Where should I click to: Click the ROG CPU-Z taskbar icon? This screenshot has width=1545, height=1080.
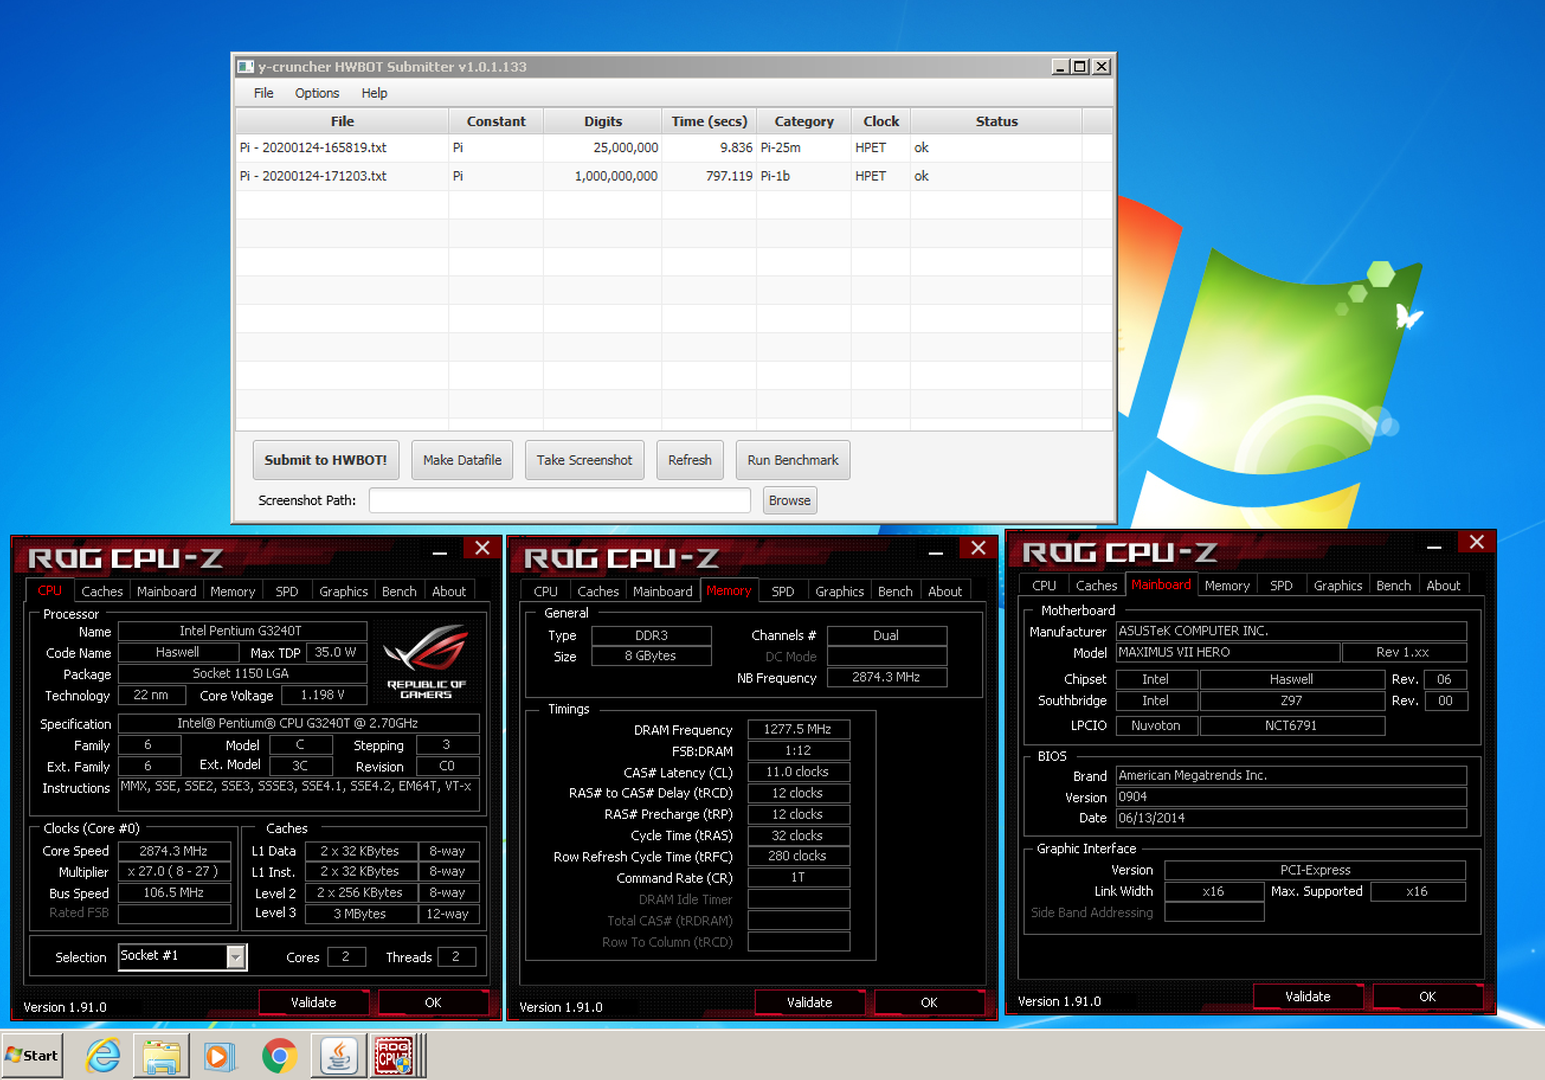[x=395, y=1056]
